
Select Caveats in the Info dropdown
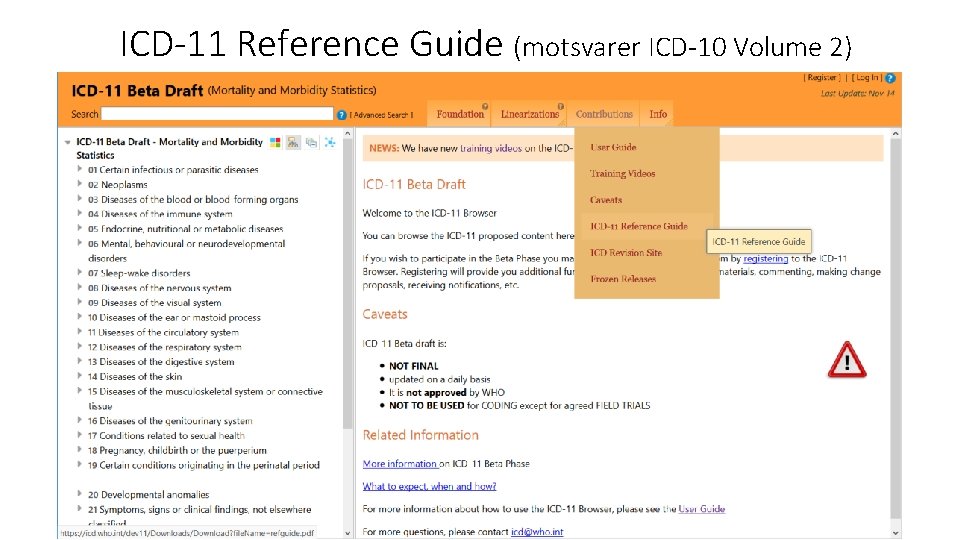click(606, 200)
